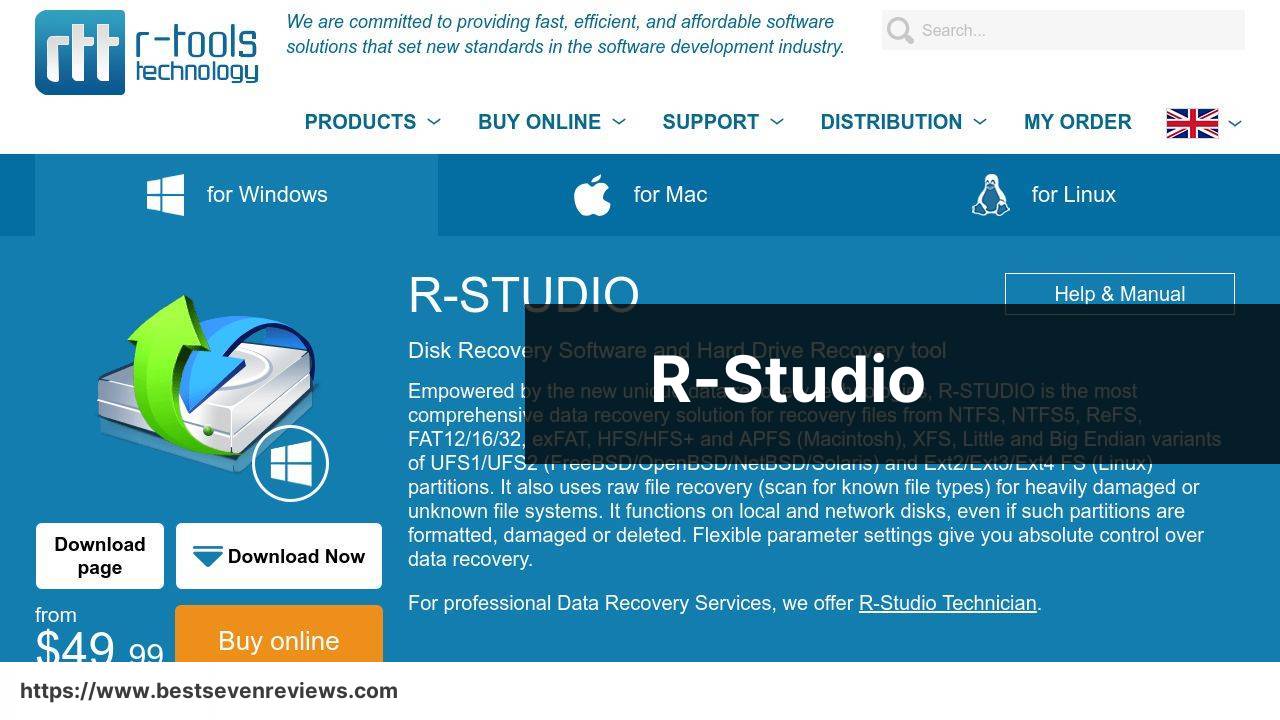Switch to the for Linux tab
Image resolution: width=1280 pixels, height=720 pixels.
click(1043, 195)
